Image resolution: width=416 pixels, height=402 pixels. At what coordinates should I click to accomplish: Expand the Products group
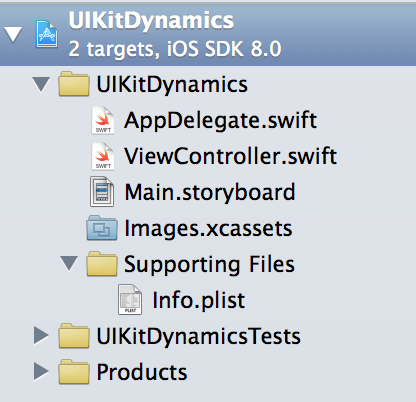(41, 372)
